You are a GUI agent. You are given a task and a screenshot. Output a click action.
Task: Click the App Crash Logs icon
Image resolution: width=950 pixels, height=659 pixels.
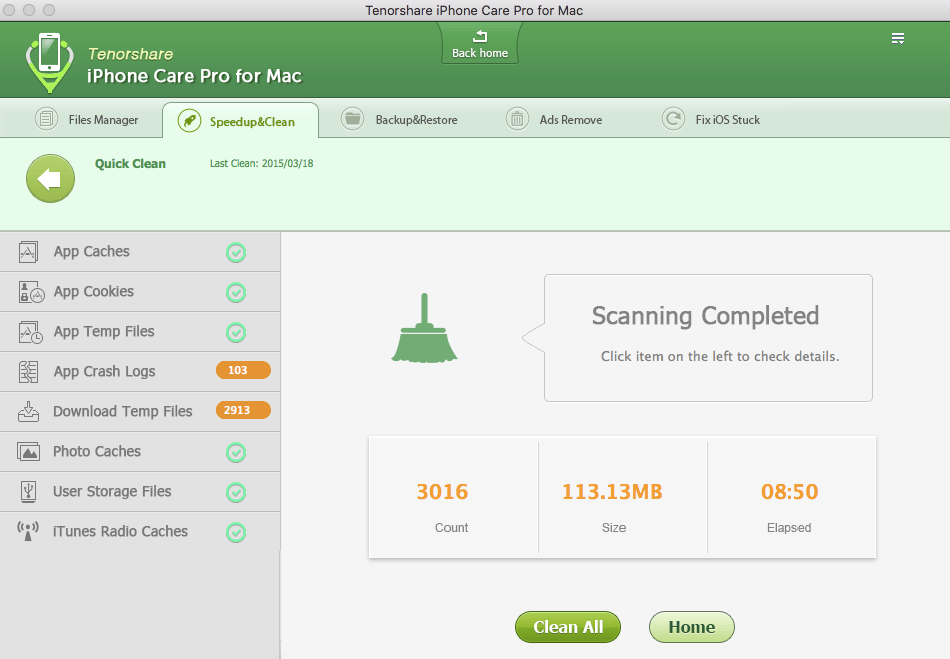(x=28, y=372)
